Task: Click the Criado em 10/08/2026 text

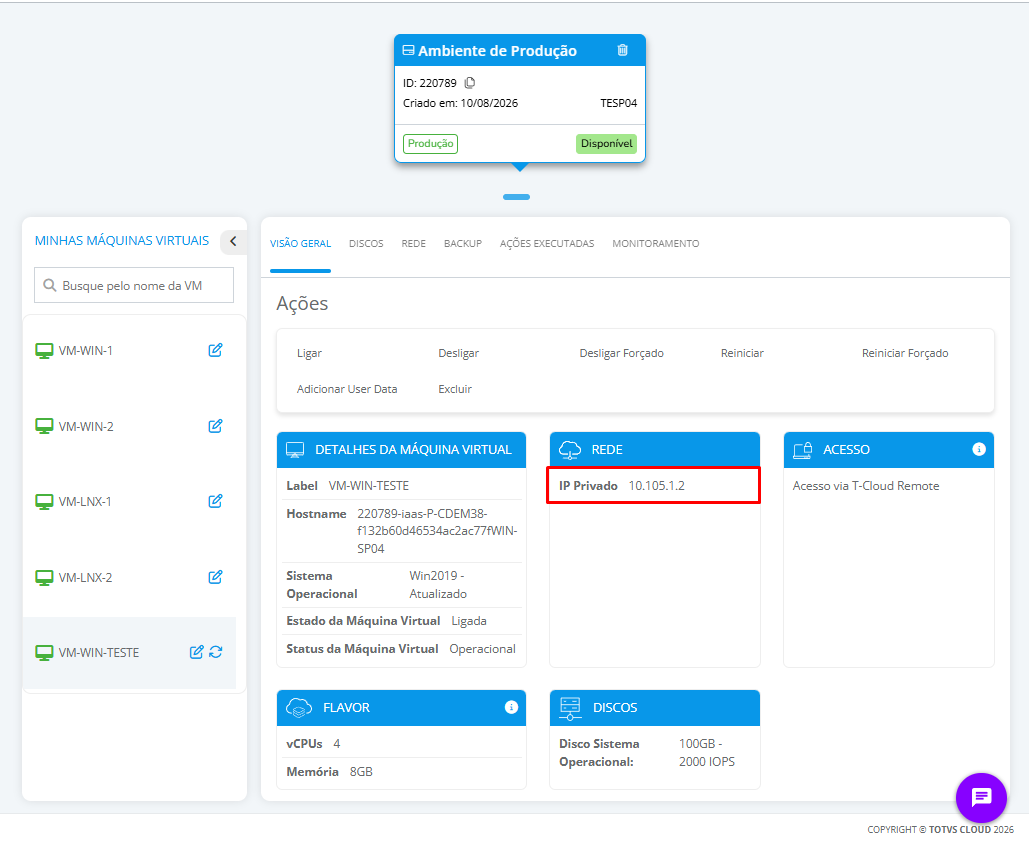Action: [460, 103]
